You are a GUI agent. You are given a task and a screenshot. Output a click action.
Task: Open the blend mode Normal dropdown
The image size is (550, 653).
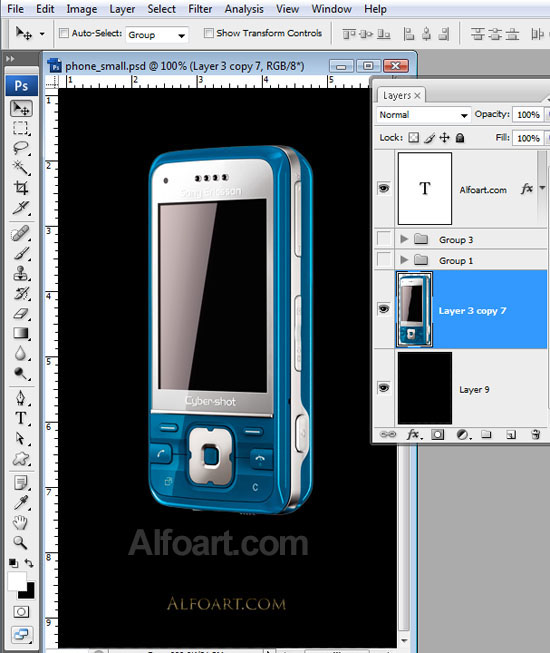[423, 115]
